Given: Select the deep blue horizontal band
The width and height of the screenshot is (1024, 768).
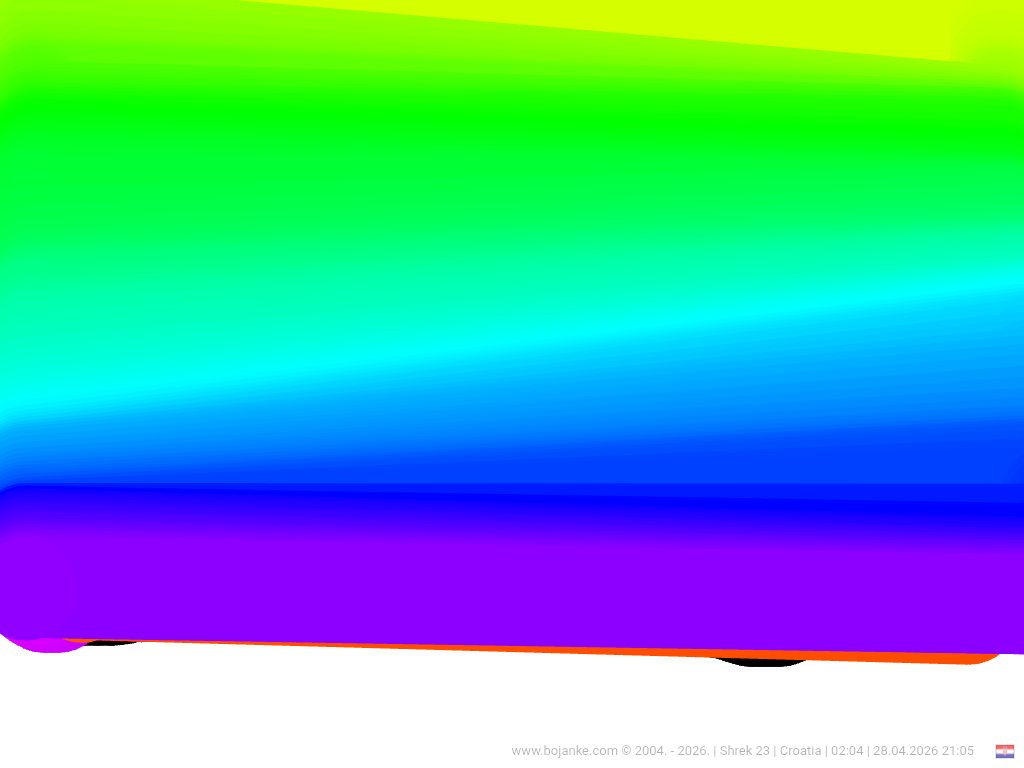Looking at the screenshot, I should click(x=500, y=500).
